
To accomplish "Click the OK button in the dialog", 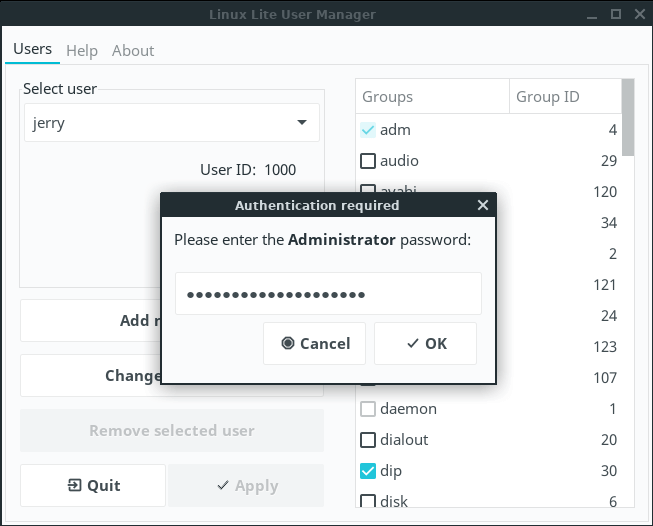I will pos(425,343).
